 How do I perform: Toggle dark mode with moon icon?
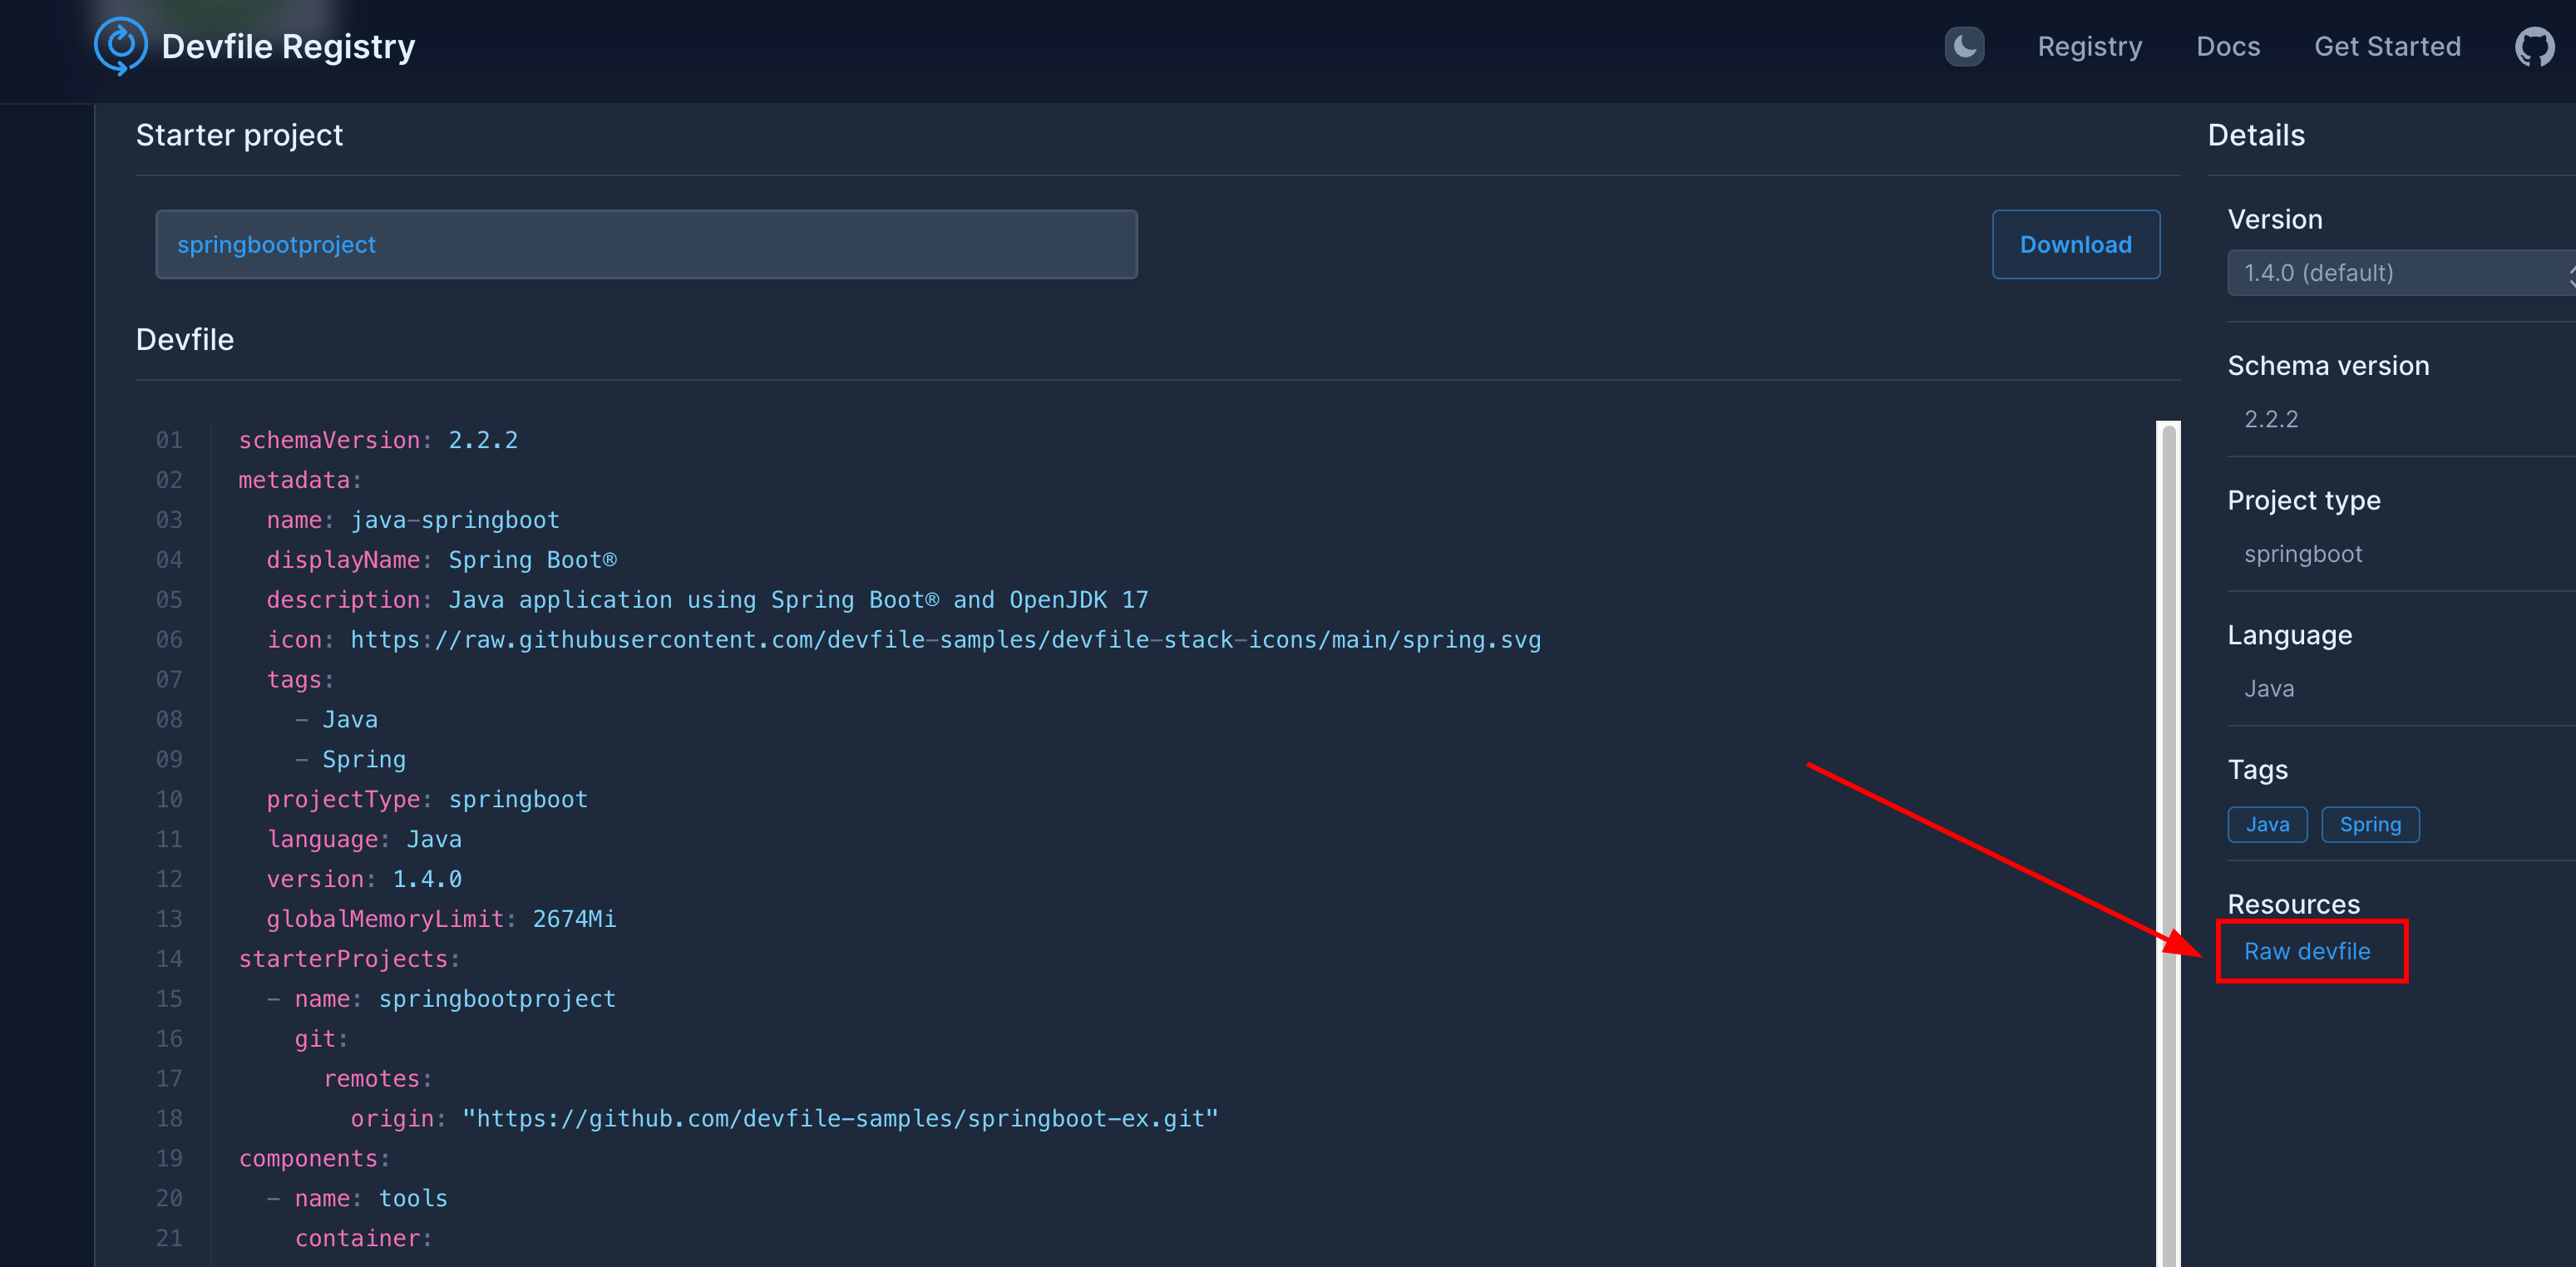[1964, 46]
